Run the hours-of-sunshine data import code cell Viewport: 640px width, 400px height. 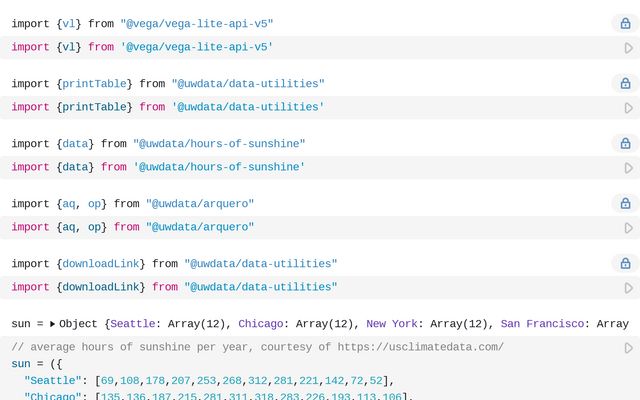click(628, 168)
